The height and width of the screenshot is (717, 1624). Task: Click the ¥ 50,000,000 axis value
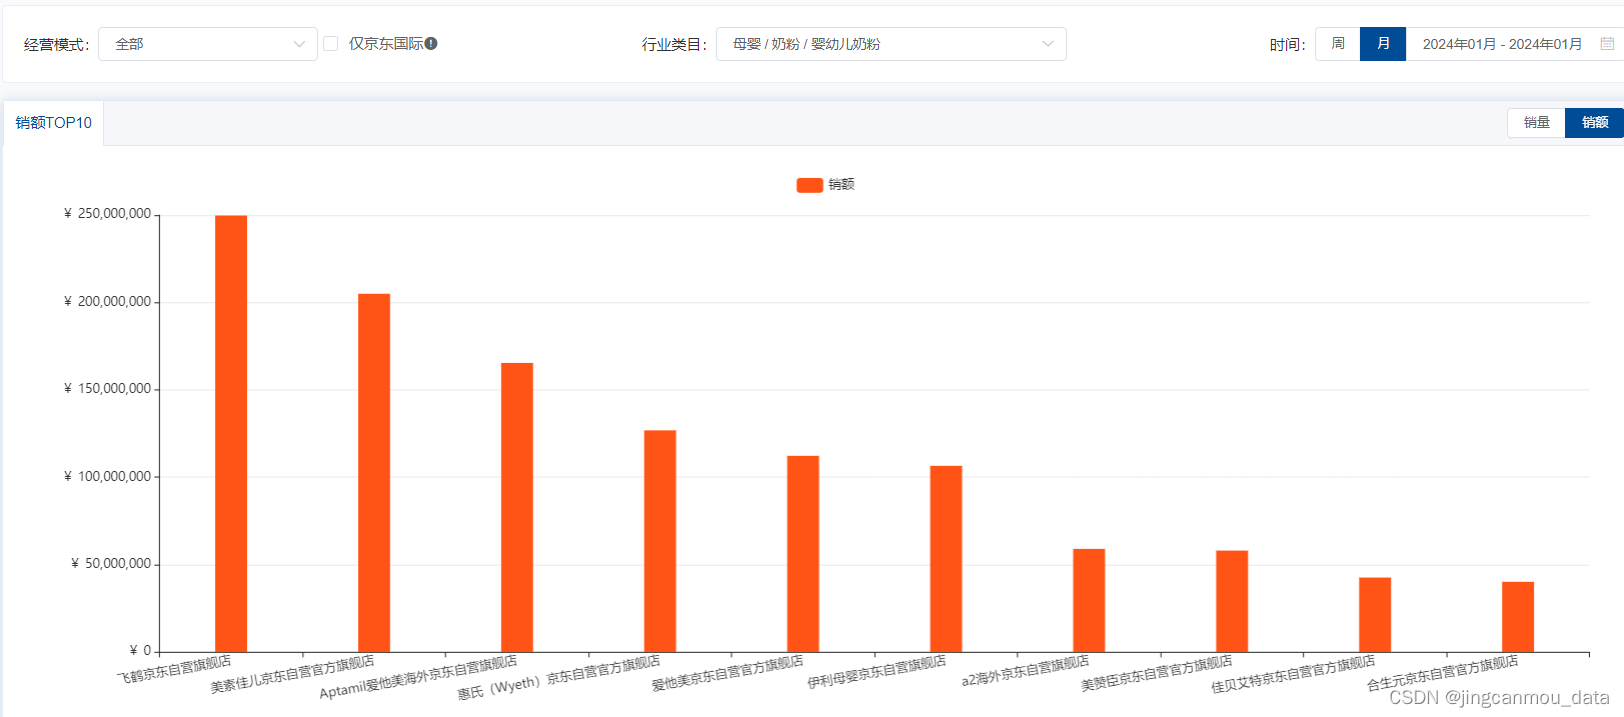[111, 564]
